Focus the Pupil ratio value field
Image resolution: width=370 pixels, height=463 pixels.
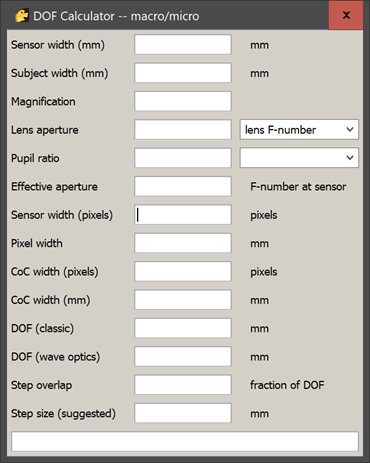pyautogui.click(x=183, y=158)
